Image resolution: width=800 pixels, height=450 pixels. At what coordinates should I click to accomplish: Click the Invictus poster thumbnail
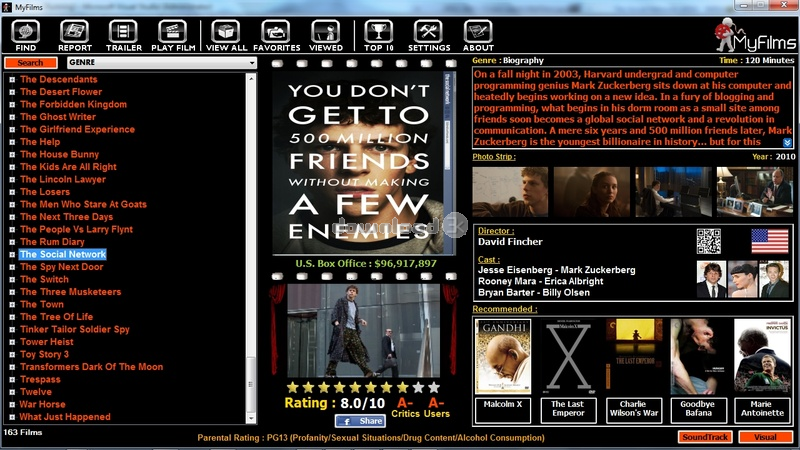tap(762, 356)
